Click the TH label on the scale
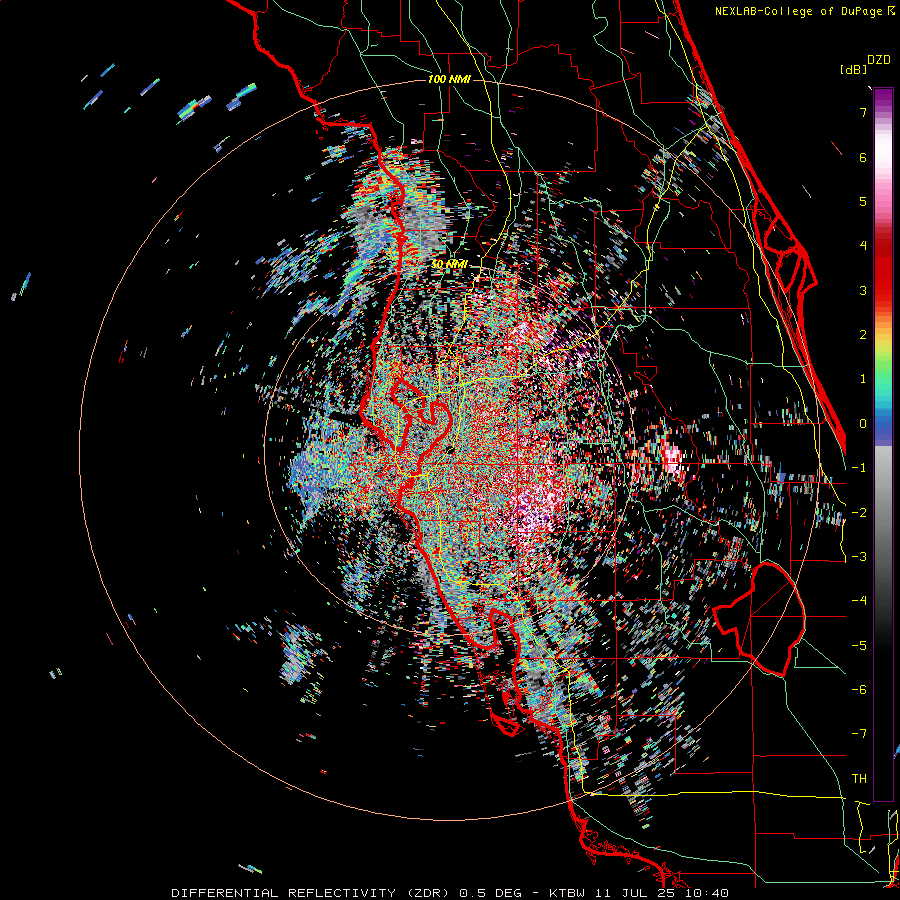Screen dimensions: 900x900 (859, 779)
